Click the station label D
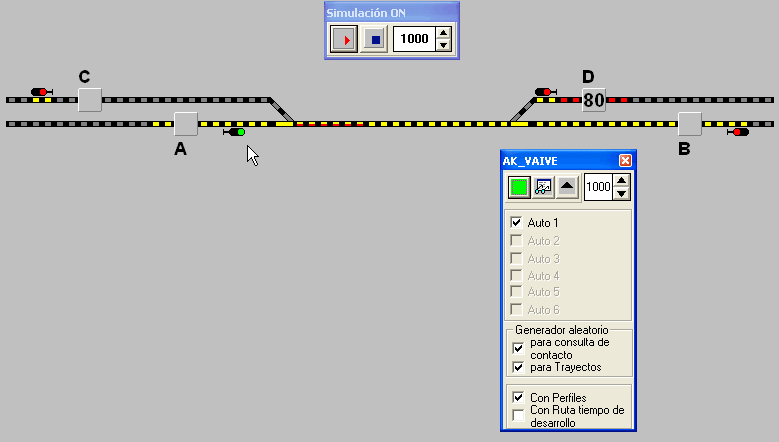Image resolution: width=779 pixels, height=442 pixels. 588,76
